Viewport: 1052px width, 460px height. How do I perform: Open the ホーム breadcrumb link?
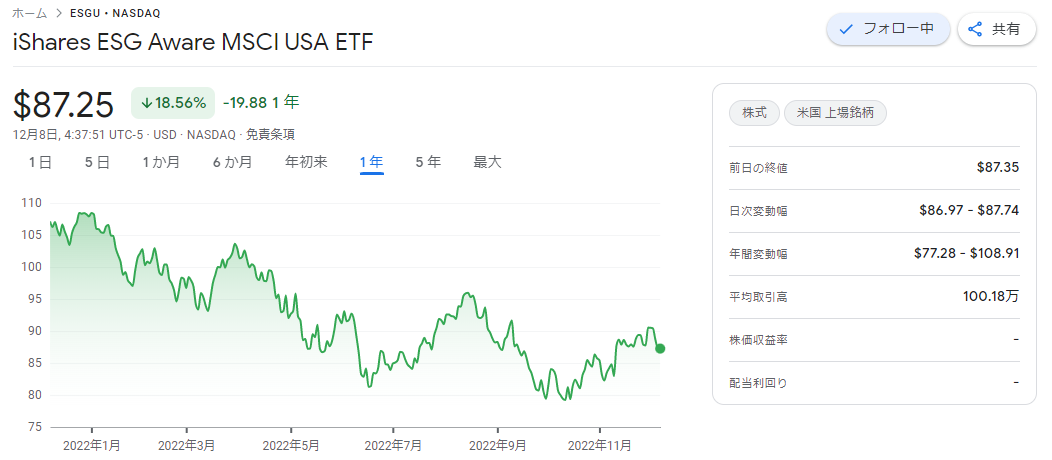tap(30, 13)
